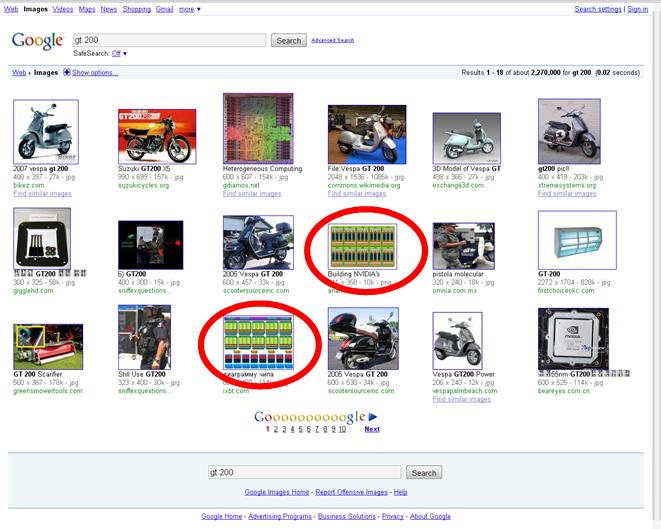Open the Heterogeneous Computing chip thumbnail

258,129
